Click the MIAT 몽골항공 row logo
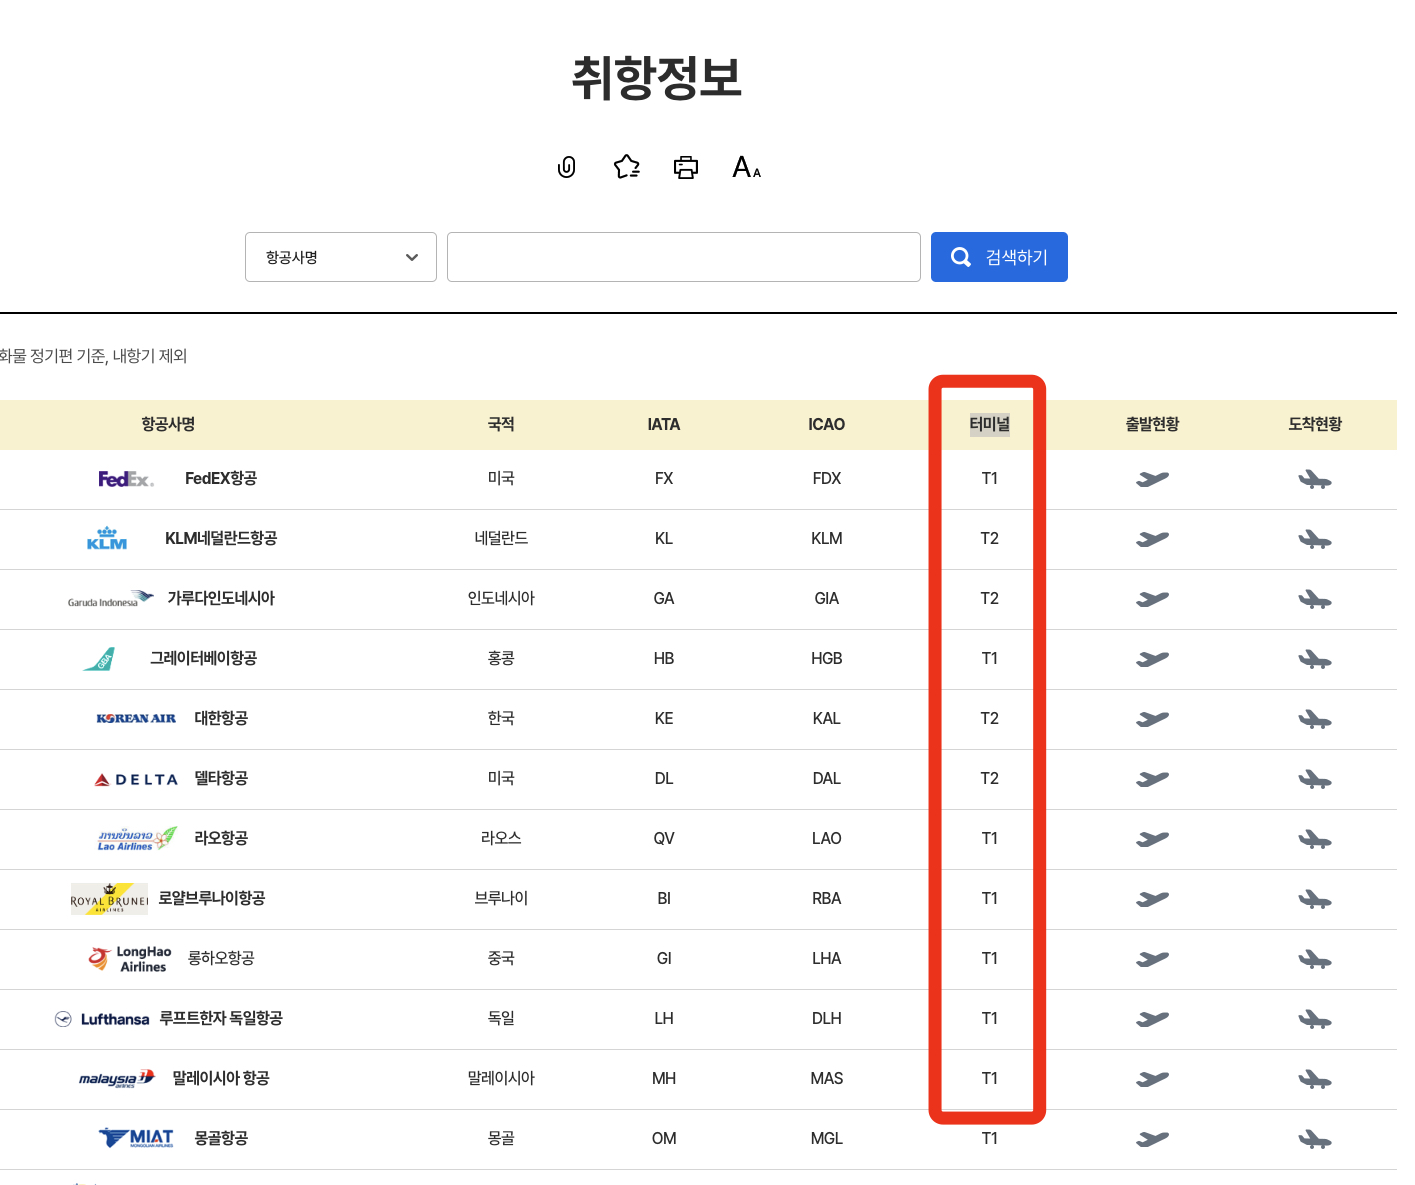The height and width of the screenshot is (1185, 1415). coord(135,1138)
